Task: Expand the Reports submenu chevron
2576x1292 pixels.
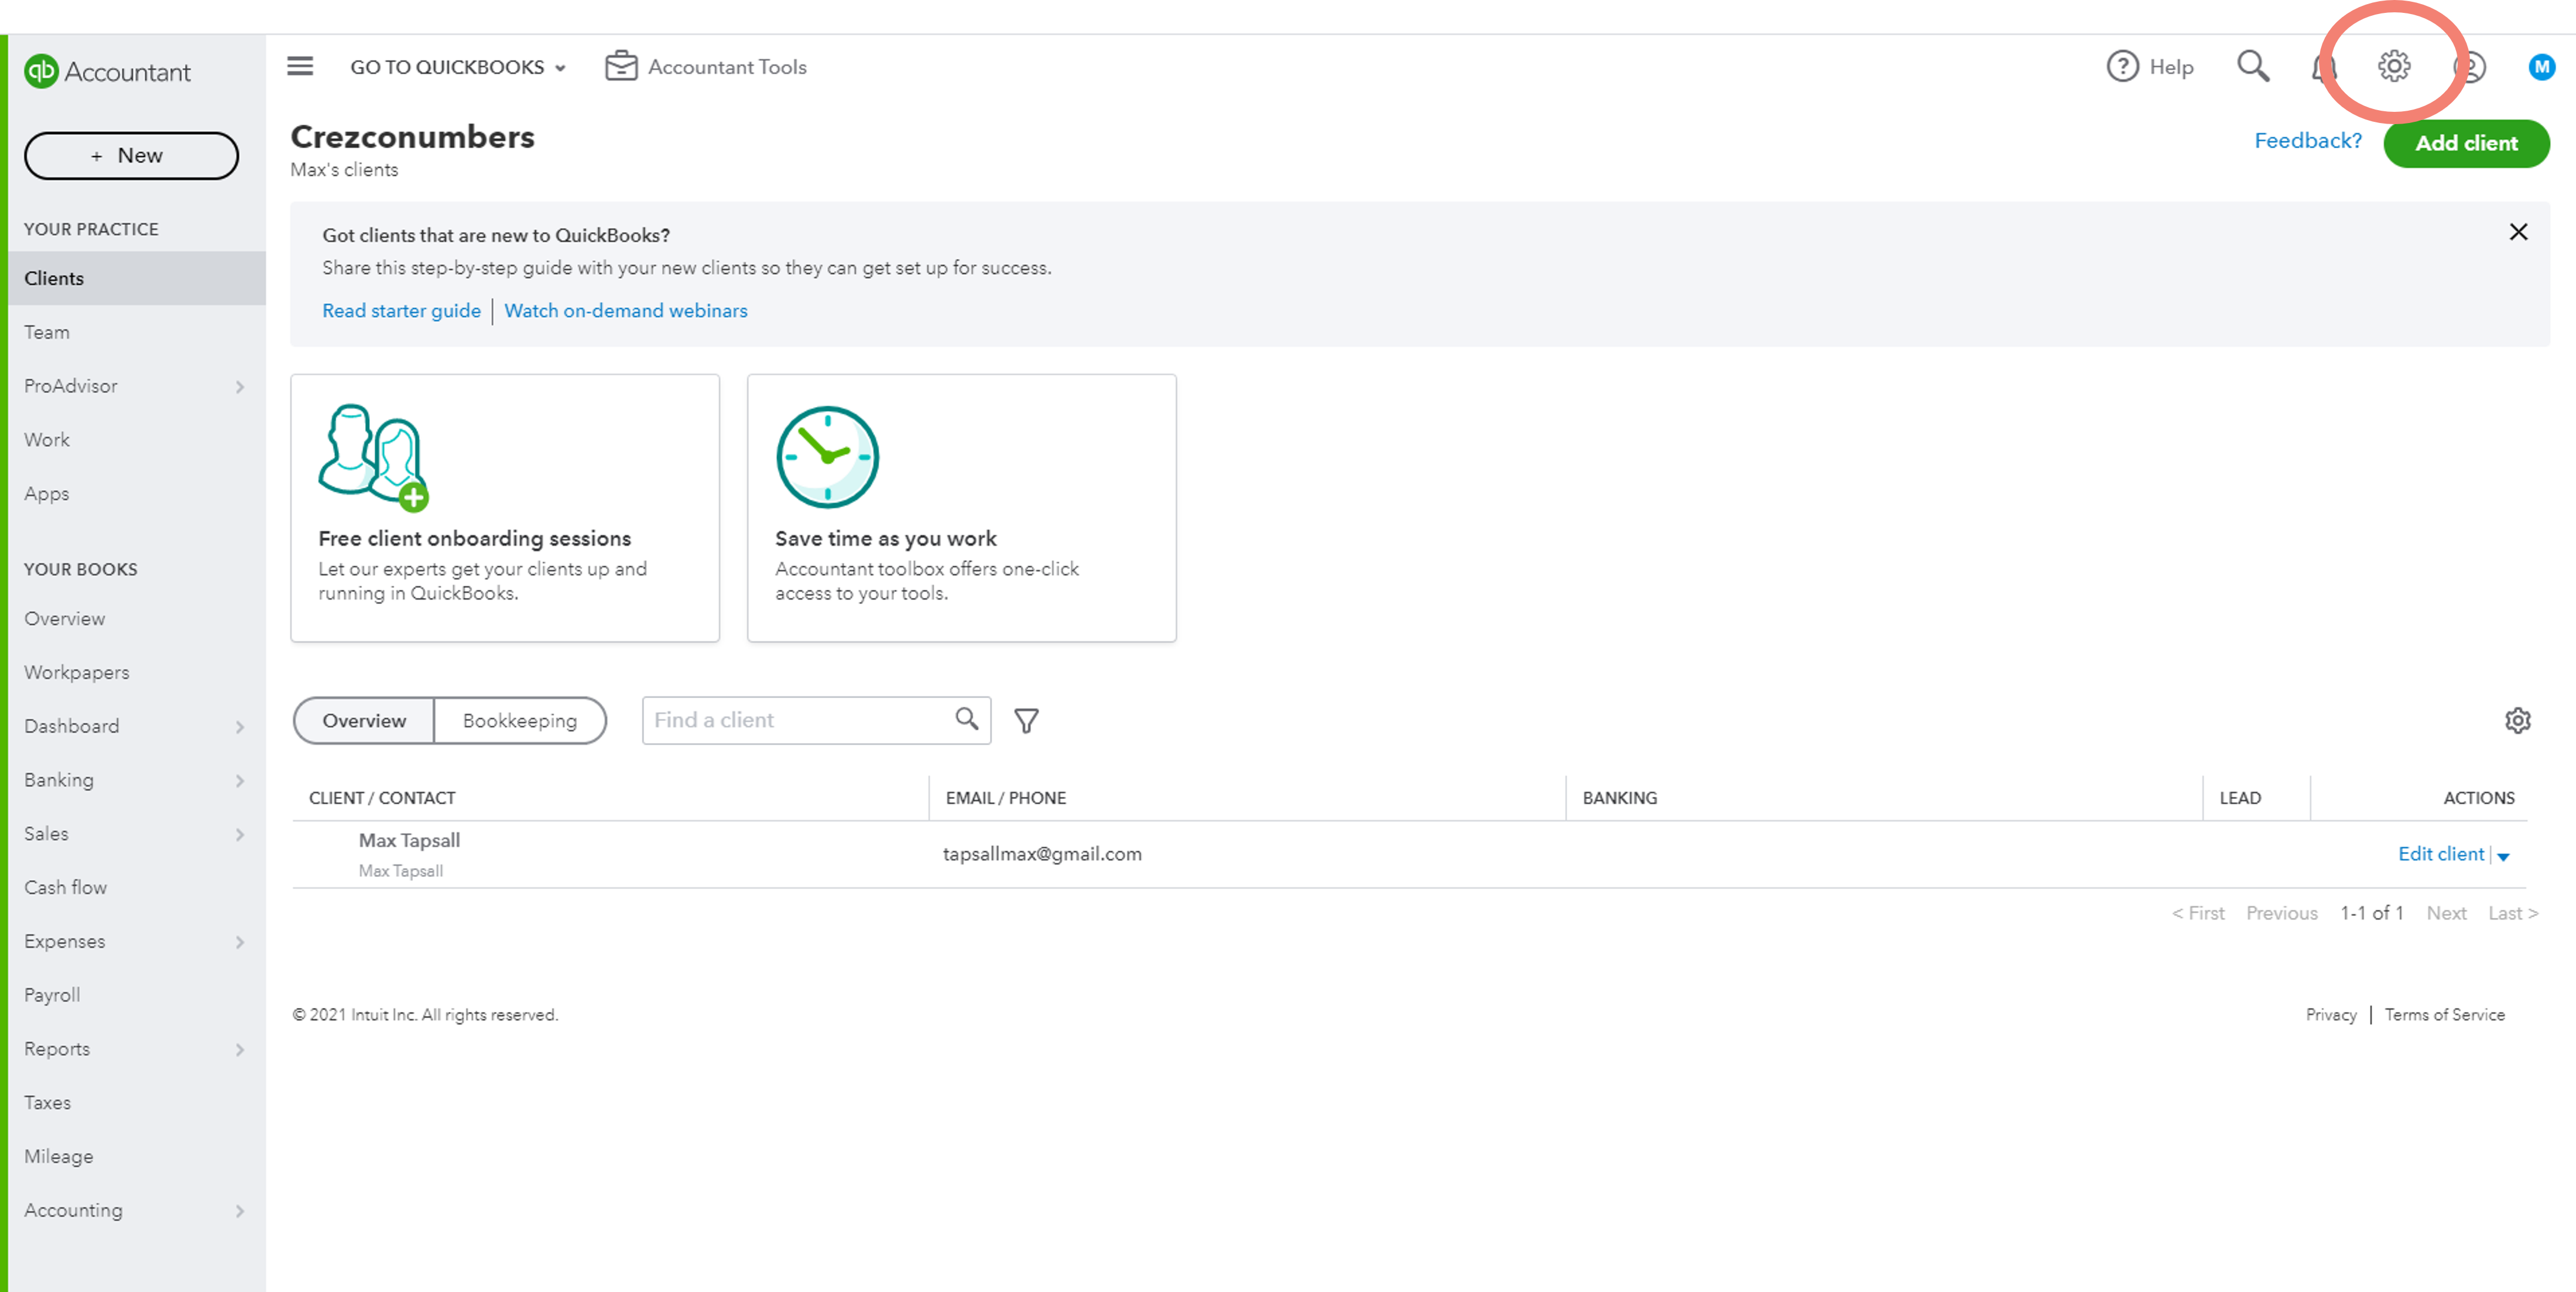Action: [240, 1050]
